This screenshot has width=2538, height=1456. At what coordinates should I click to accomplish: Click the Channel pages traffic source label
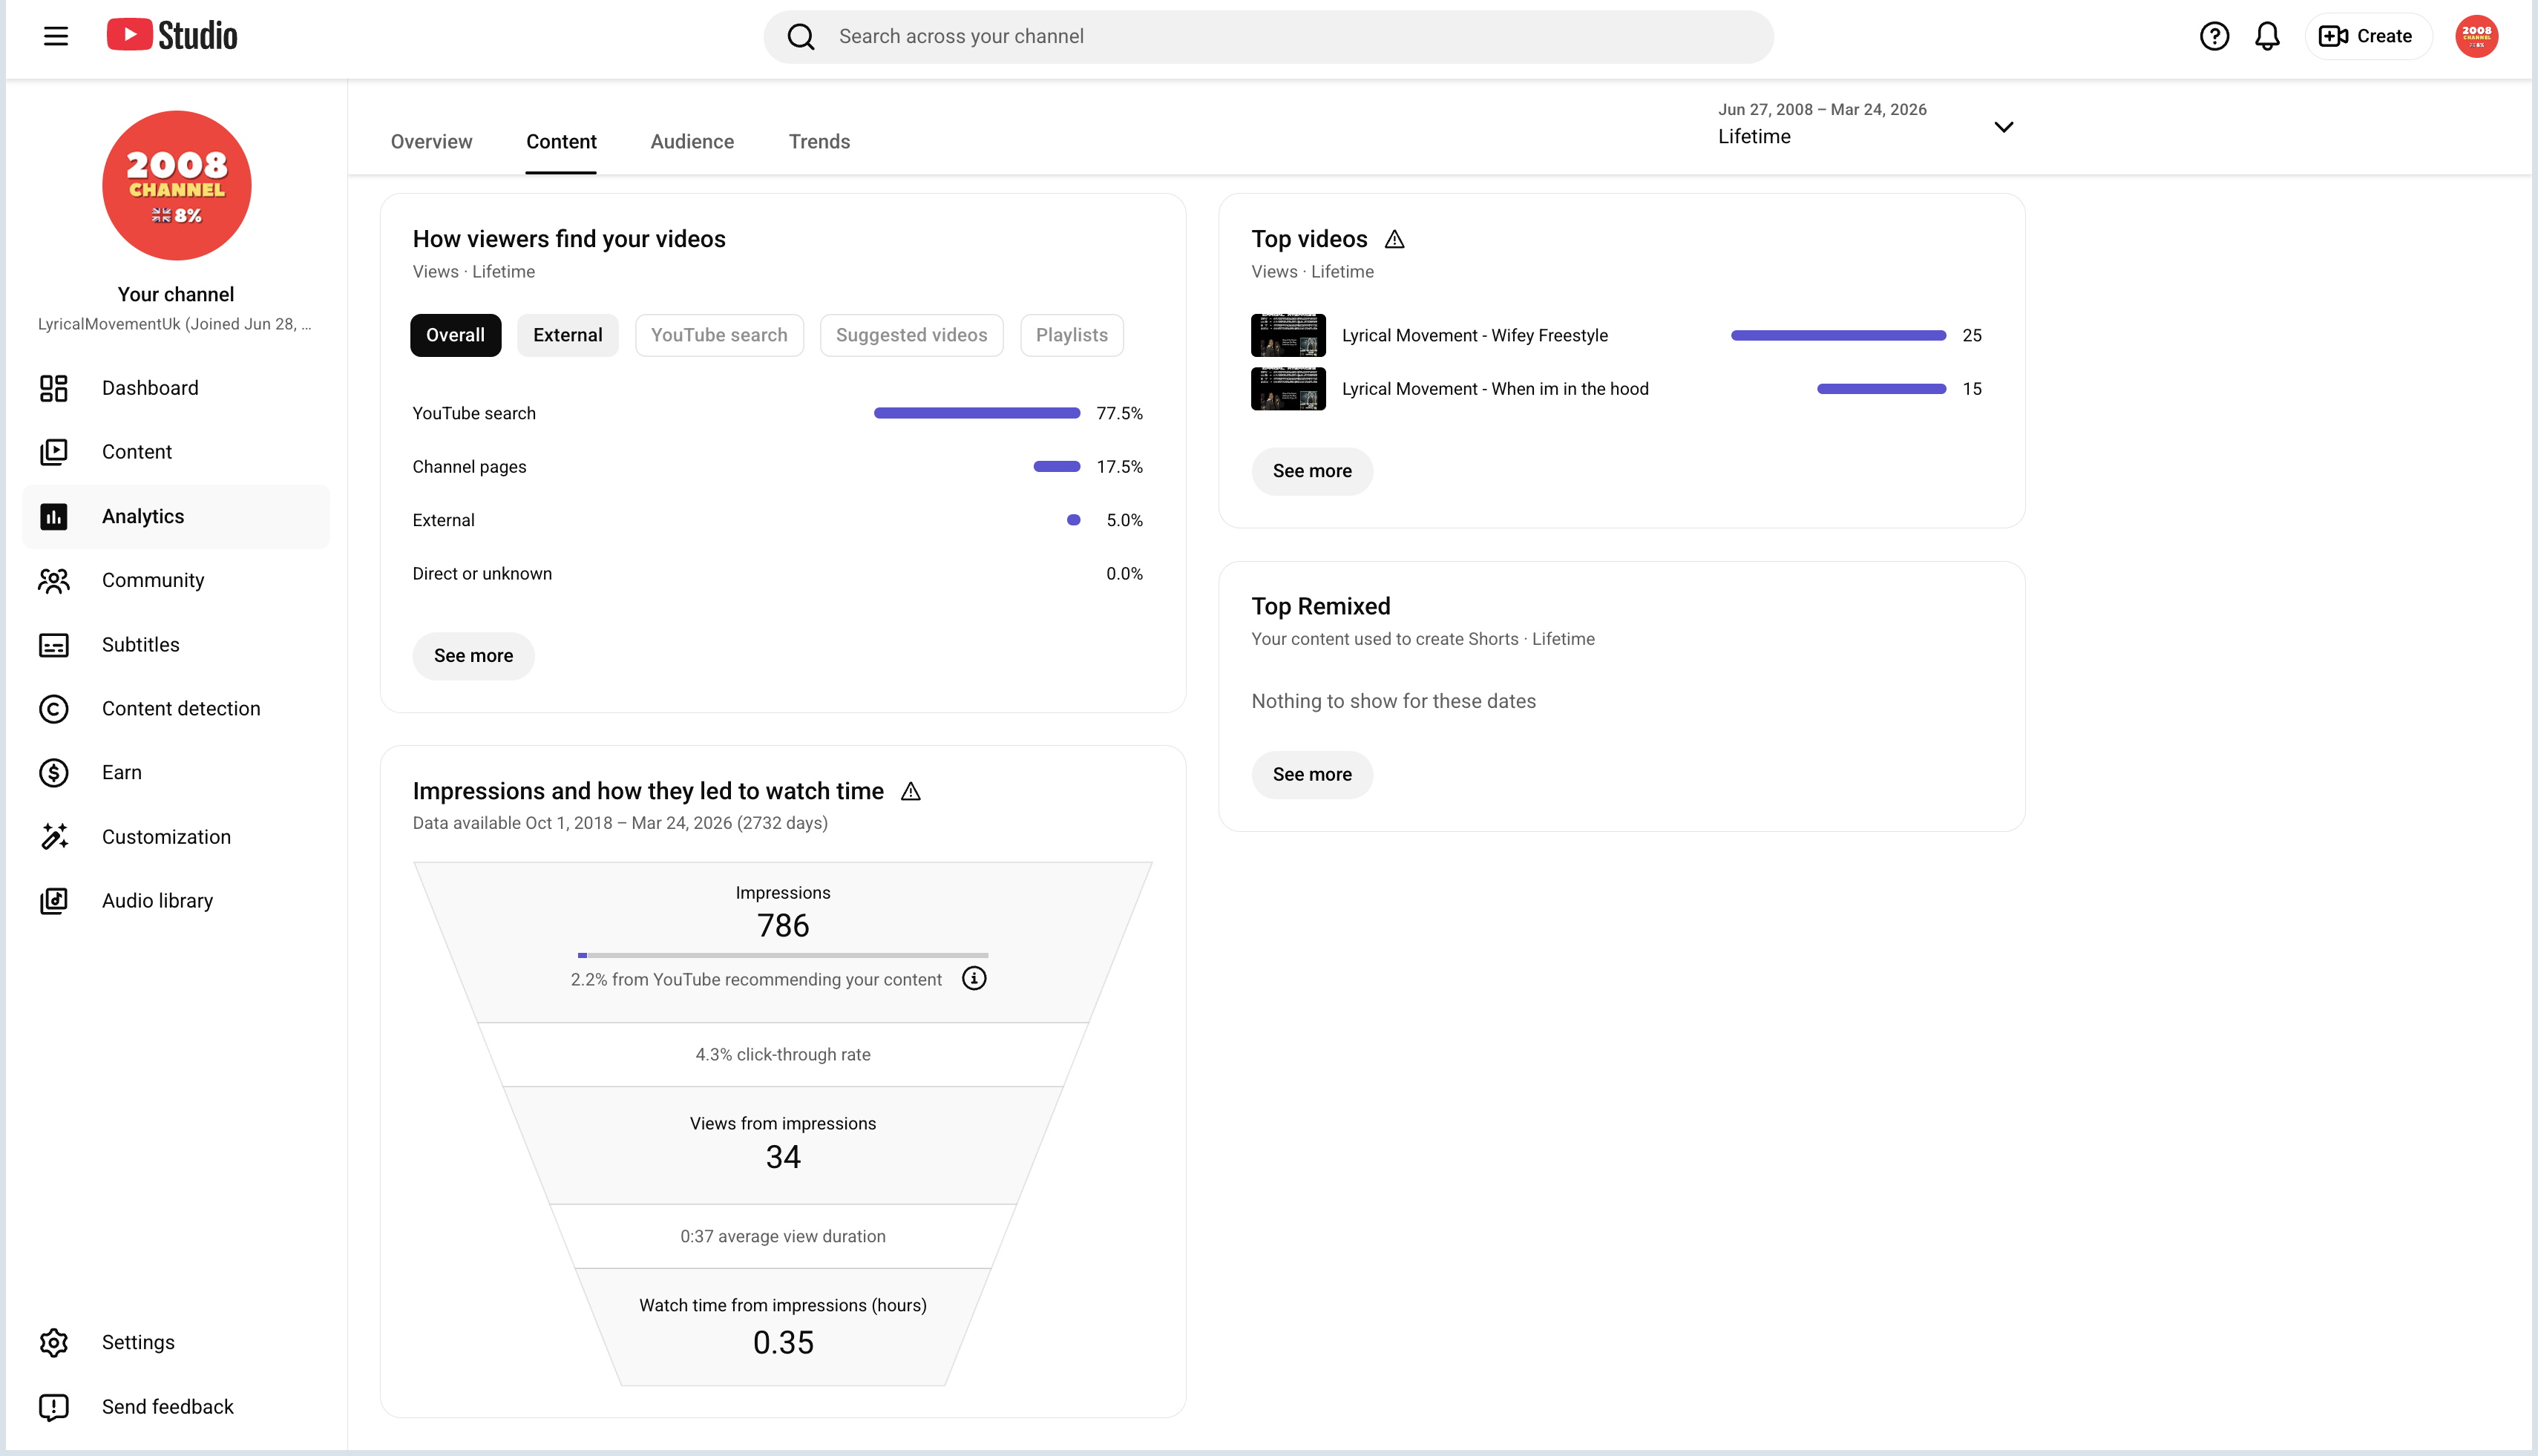pyautogui.click(x=469, y=467)
